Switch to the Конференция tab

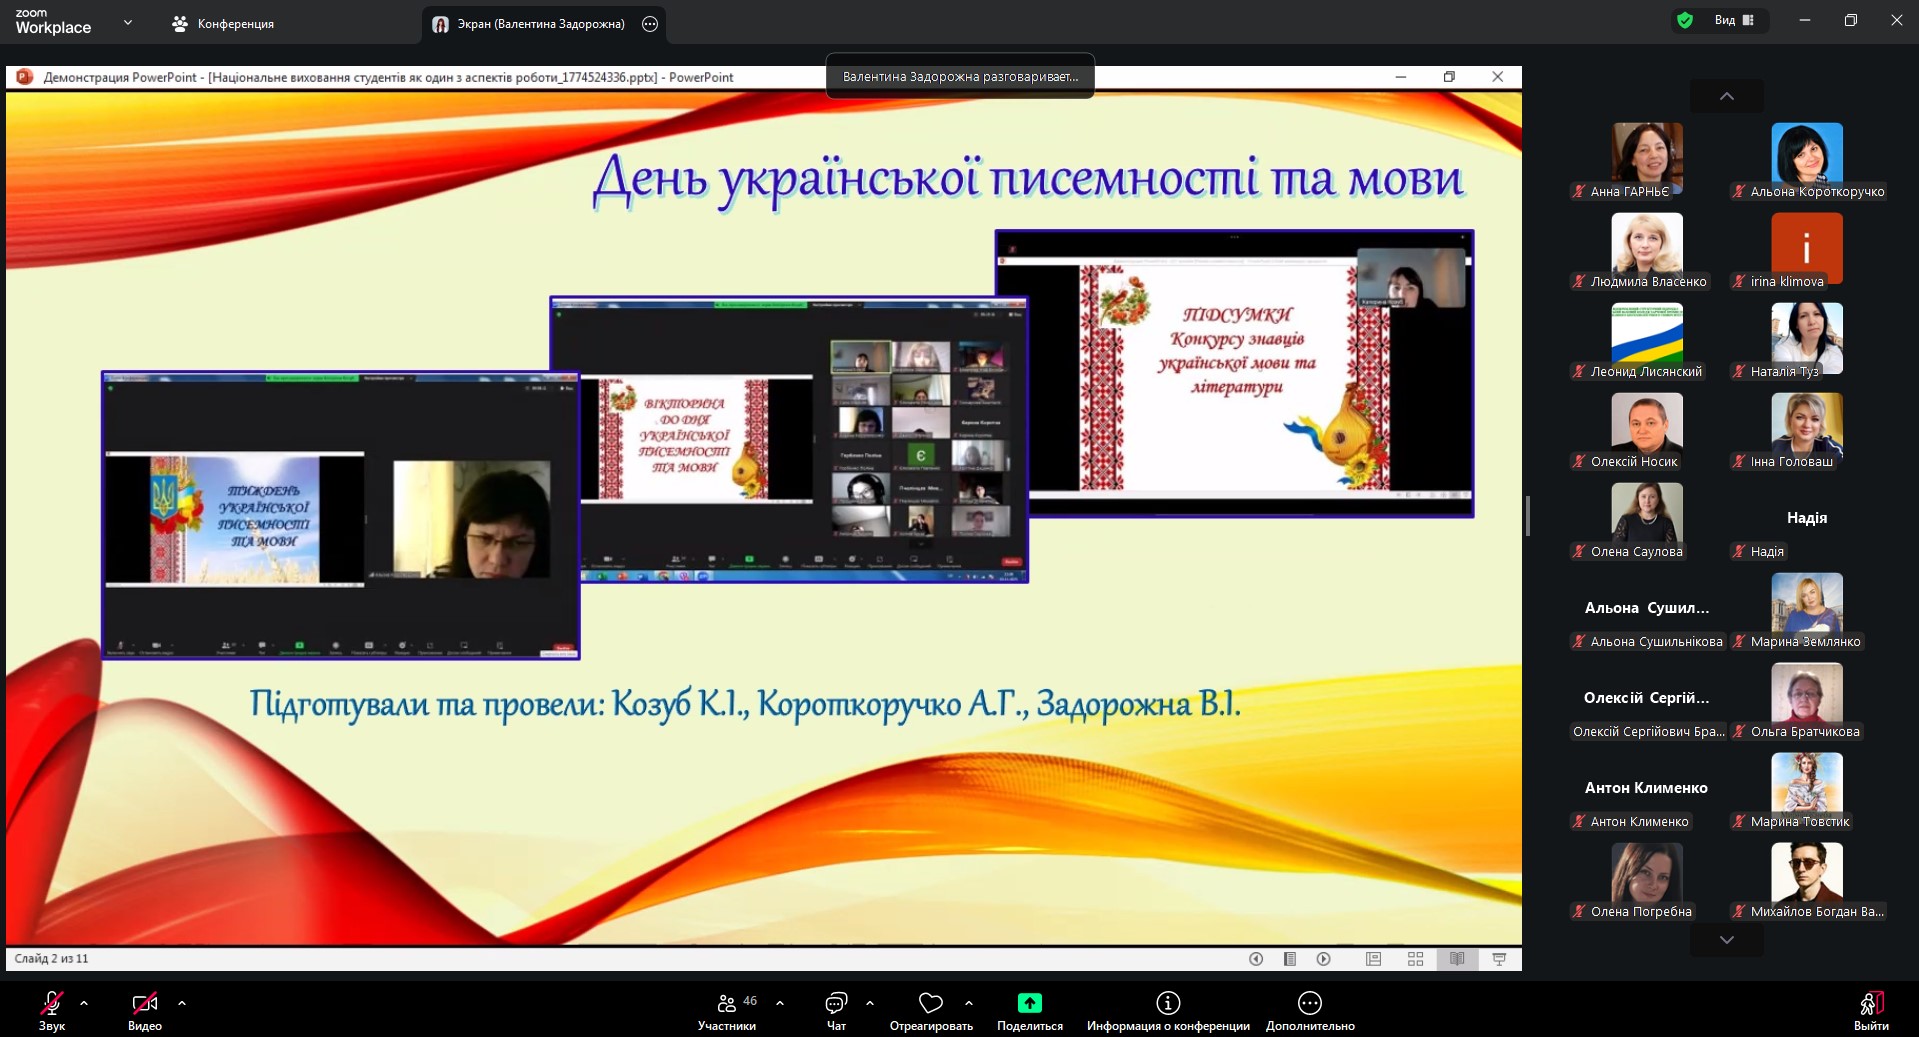coord(223,24)
